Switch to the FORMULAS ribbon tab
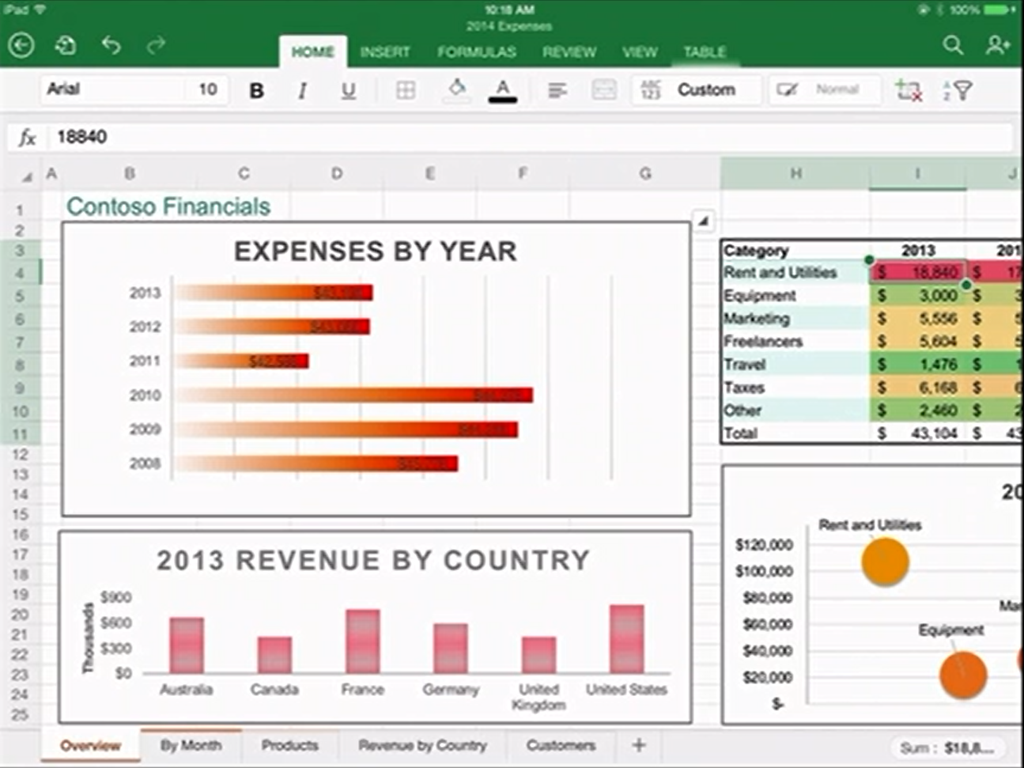 pos(477,52)
